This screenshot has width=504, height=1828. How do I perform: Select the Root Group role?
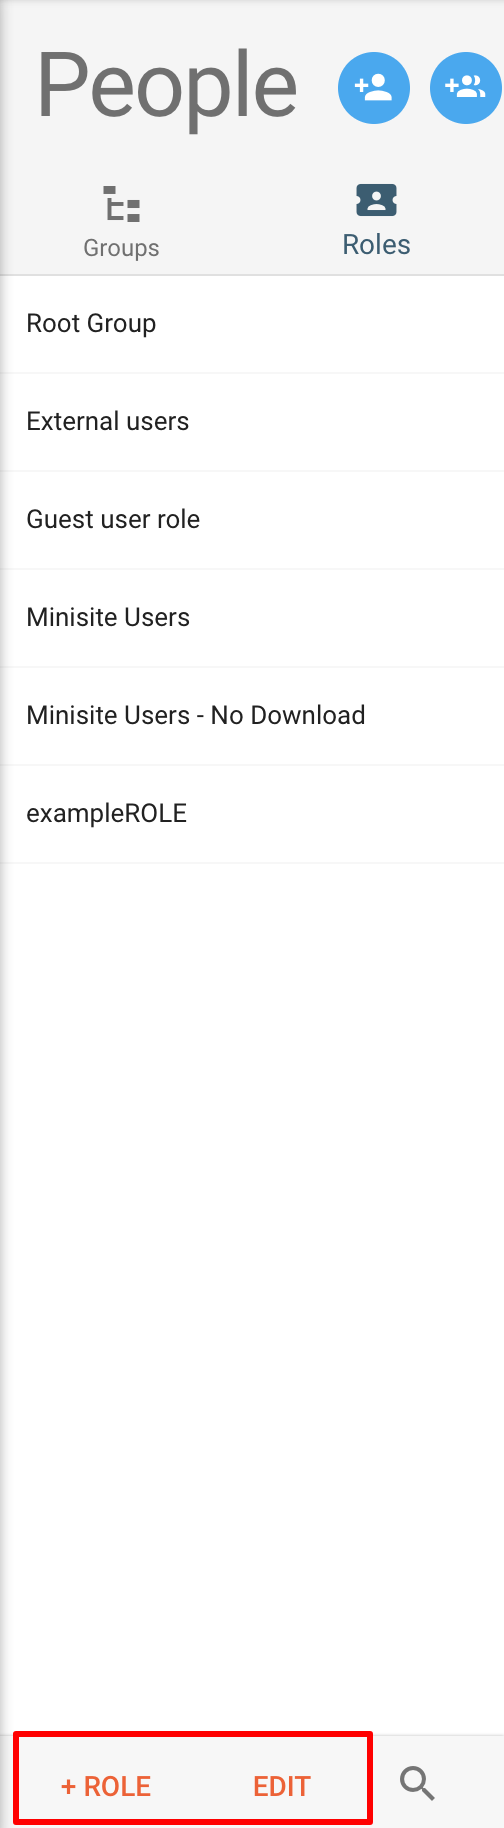click(x=252, y=324)
